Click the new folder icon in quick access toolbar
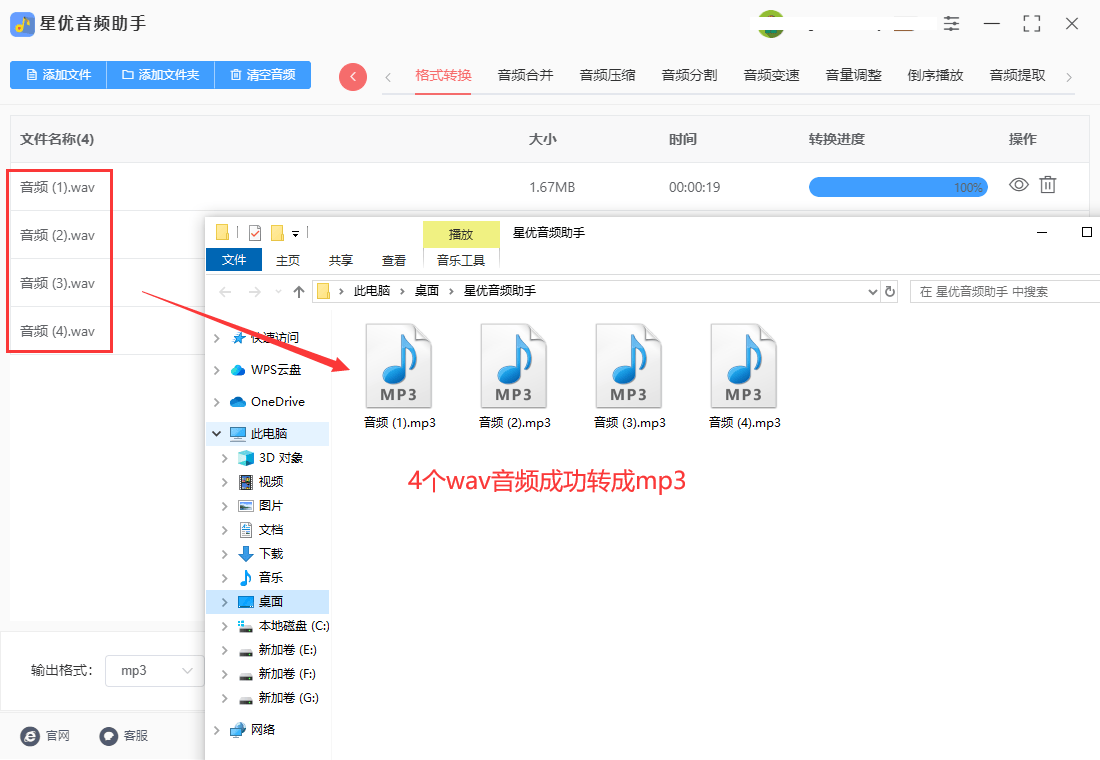 (x=277, y=232)
